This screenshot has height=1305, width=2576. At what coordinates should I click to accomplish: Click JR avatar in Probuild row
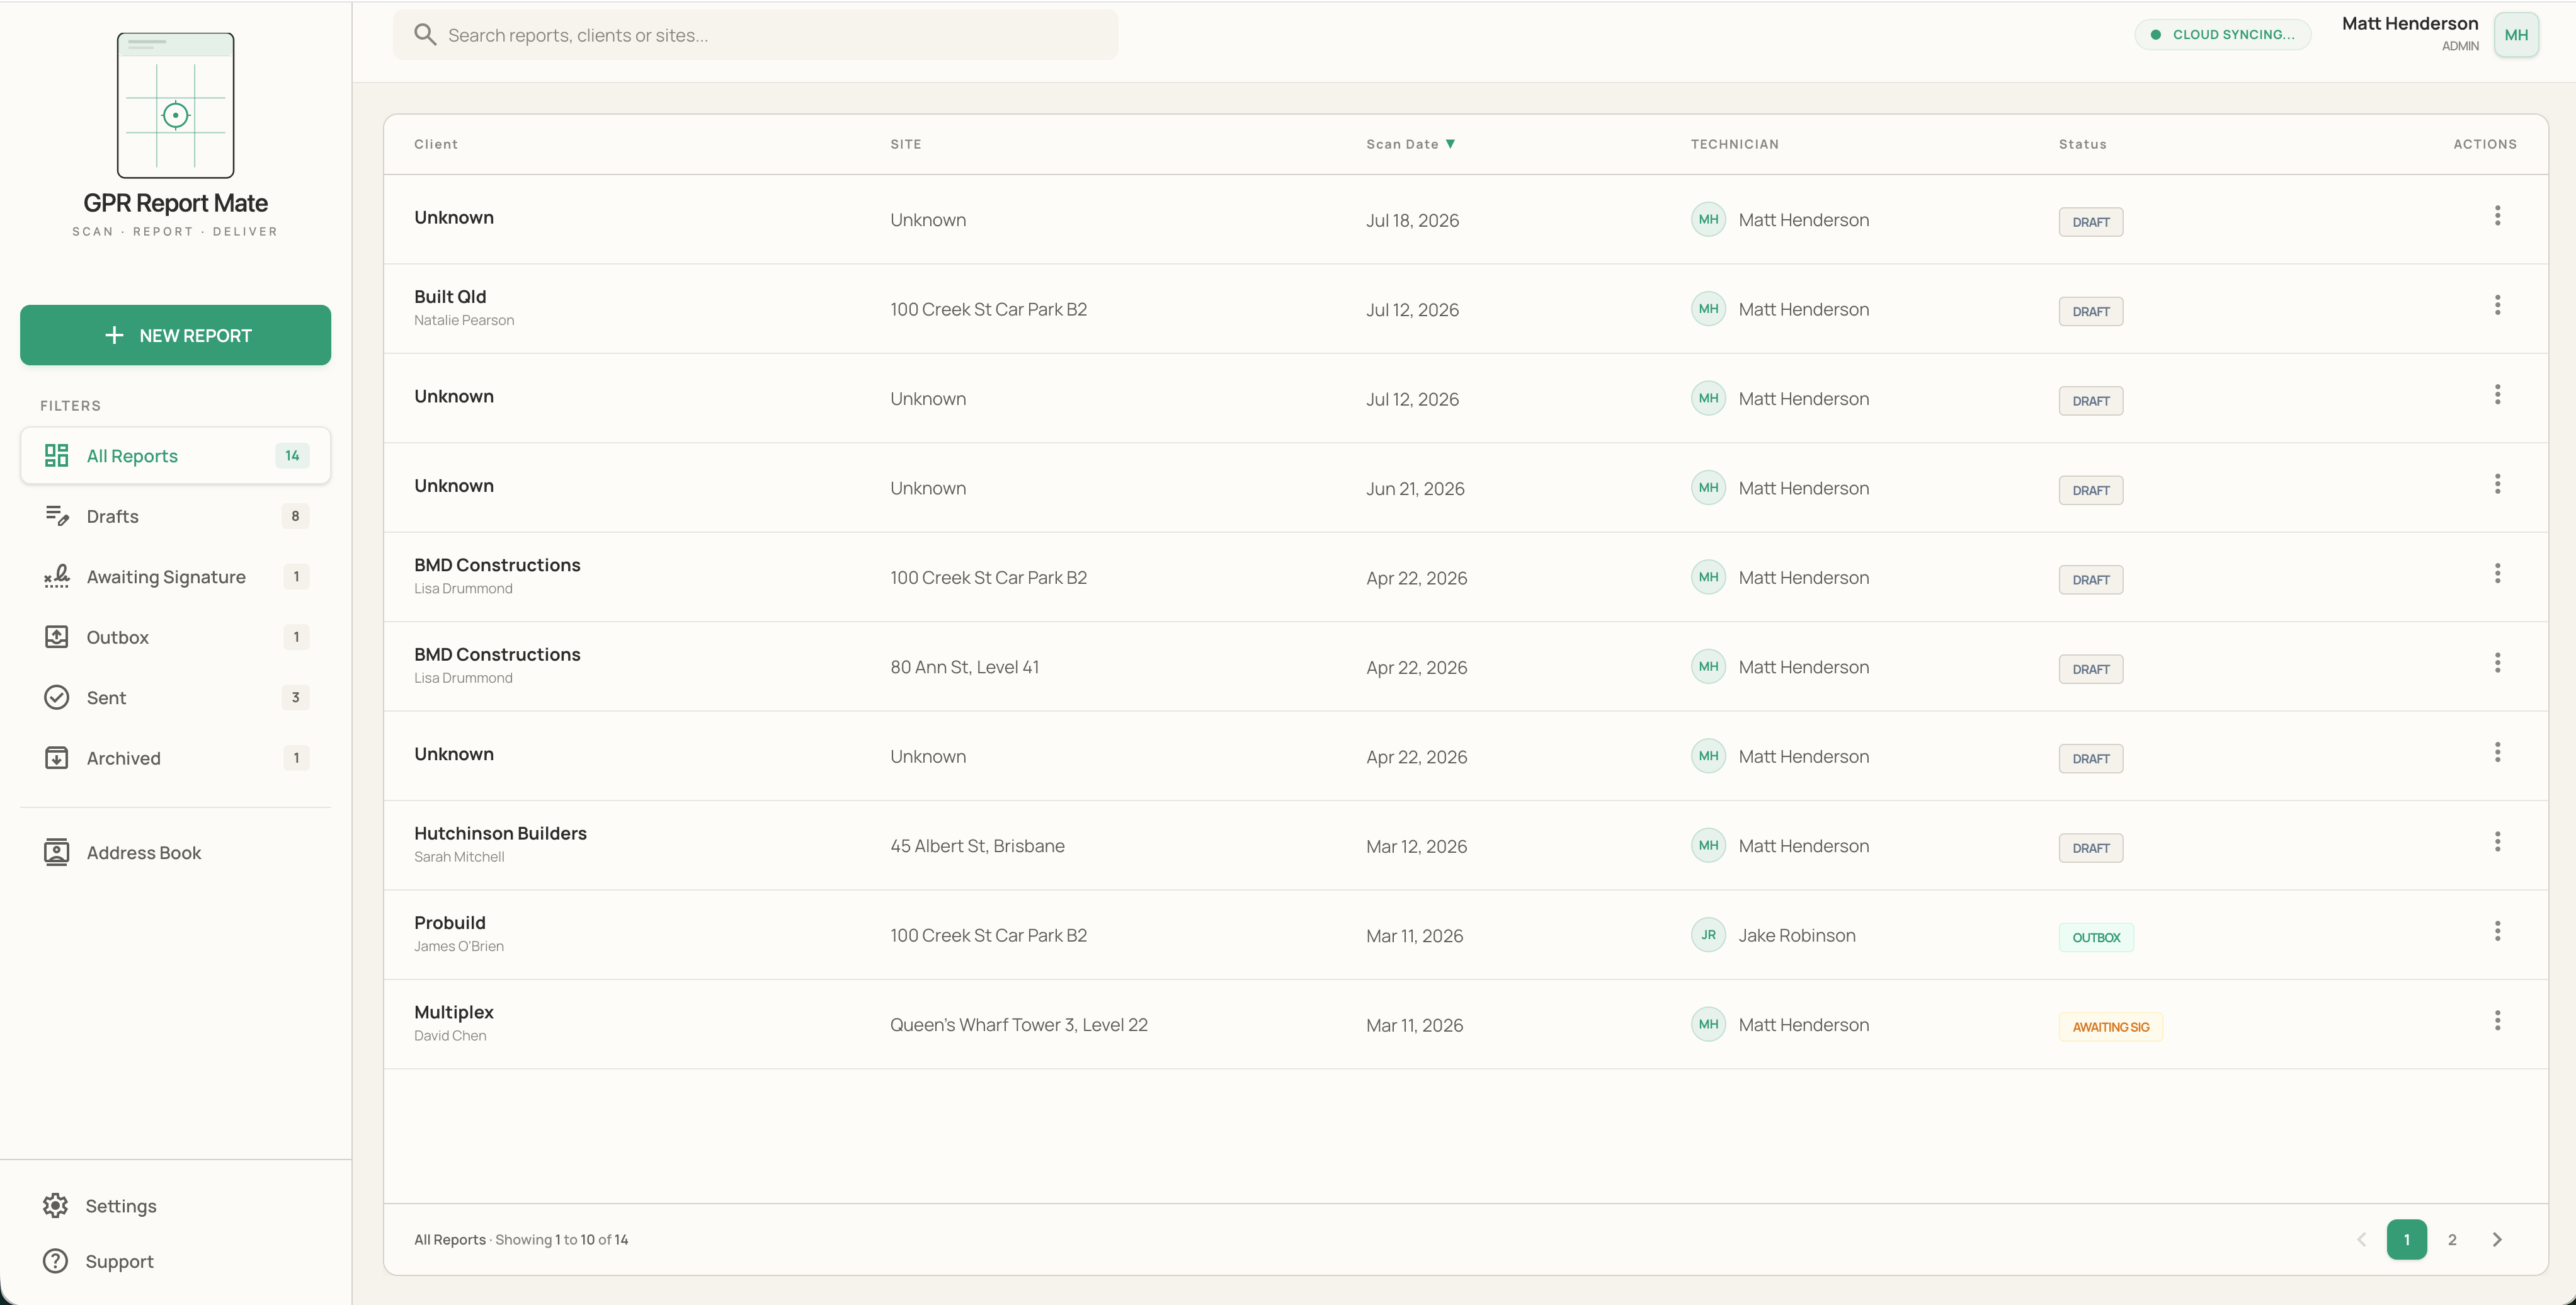click(1708, 935)
